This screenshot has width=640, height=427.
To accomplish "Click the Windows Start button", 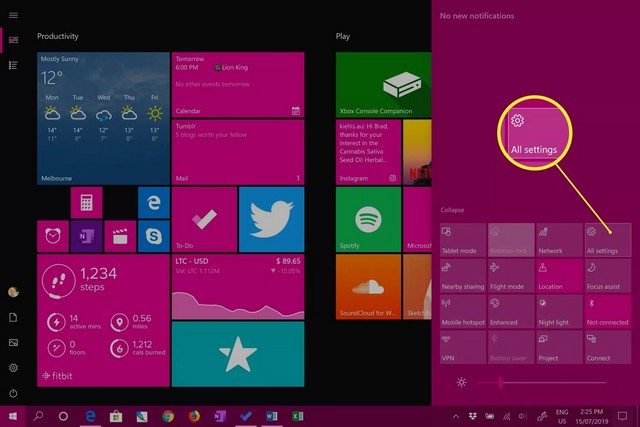I will click(13, 416).
